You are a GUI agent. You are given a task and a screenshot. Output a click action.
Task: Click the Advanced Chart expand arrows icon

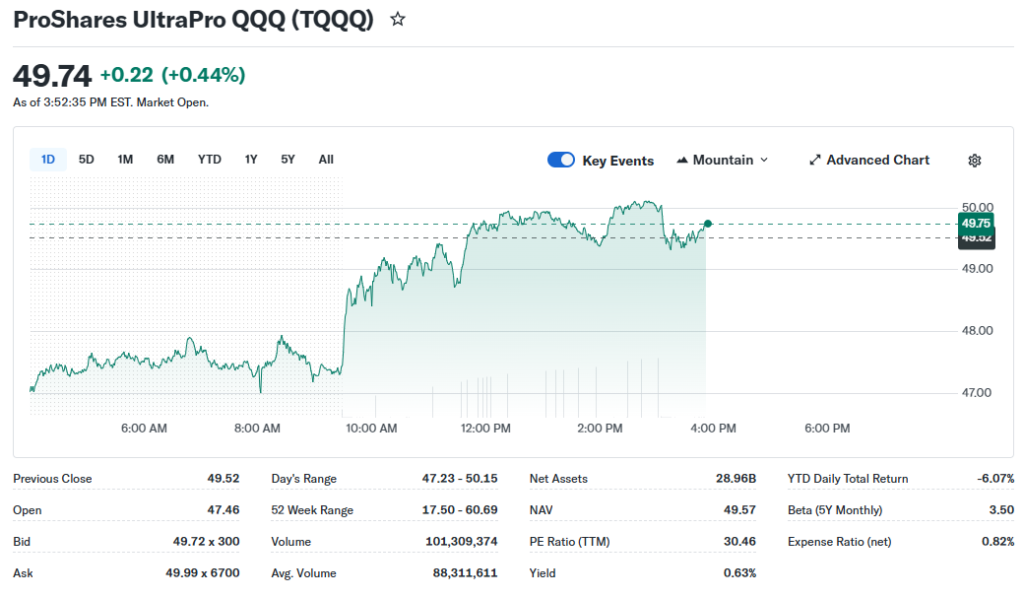pos(815,160)
